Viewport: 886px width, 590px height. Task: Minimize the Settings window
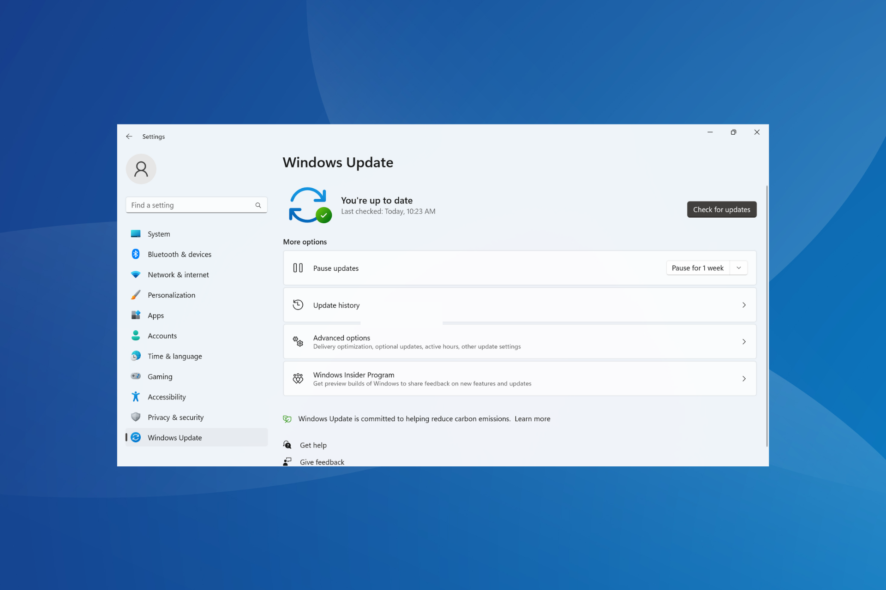point(710,132)
